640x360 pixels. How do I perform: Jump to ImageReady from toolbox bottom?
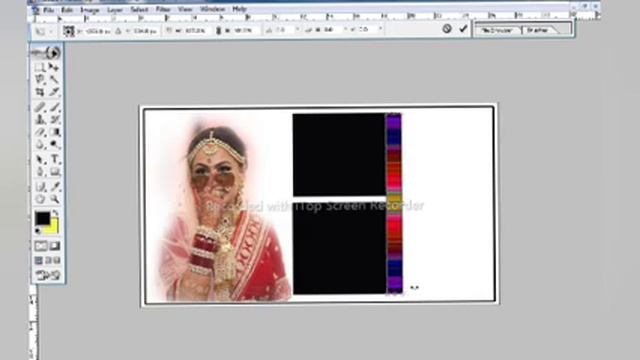coord(47,275)
